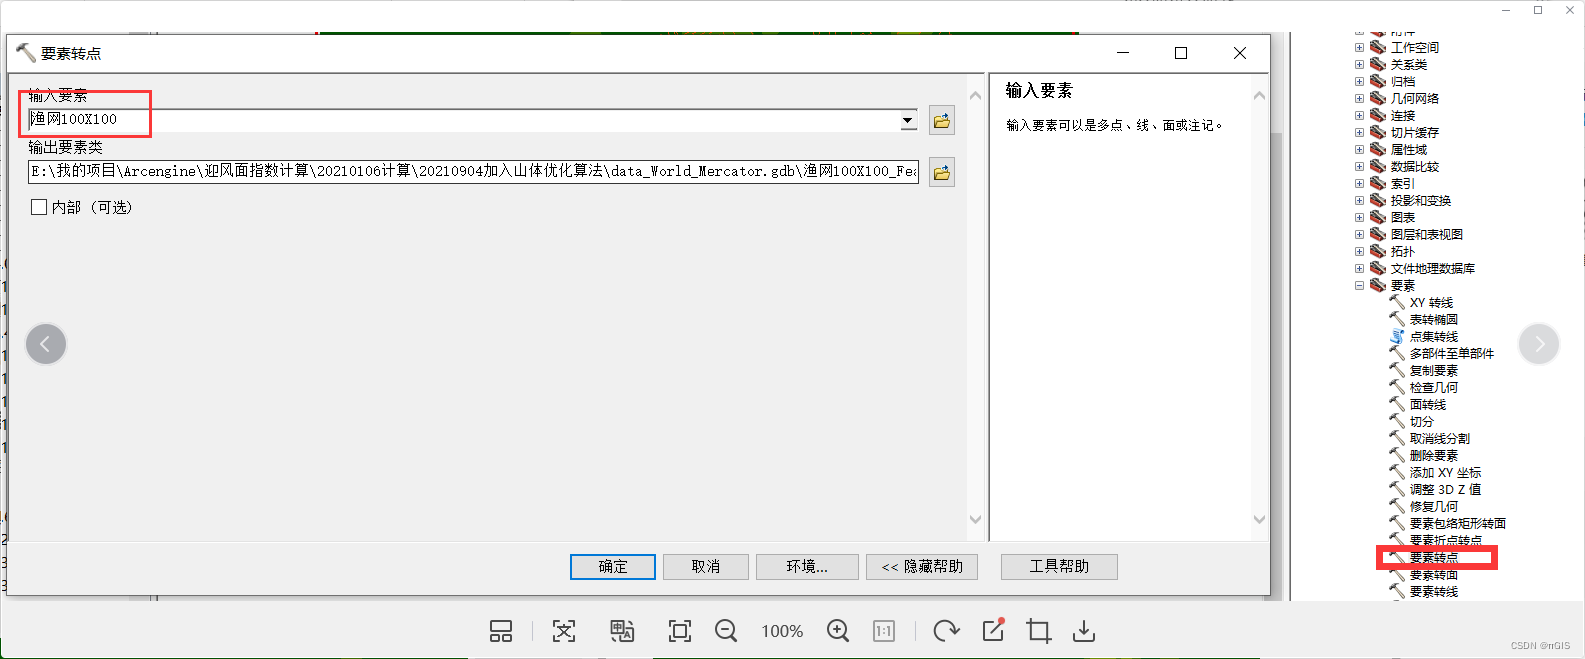Screen dimensions: 1585x659
Task: Expand the 图层和表视图 toolset
Action: point(1359,235)
